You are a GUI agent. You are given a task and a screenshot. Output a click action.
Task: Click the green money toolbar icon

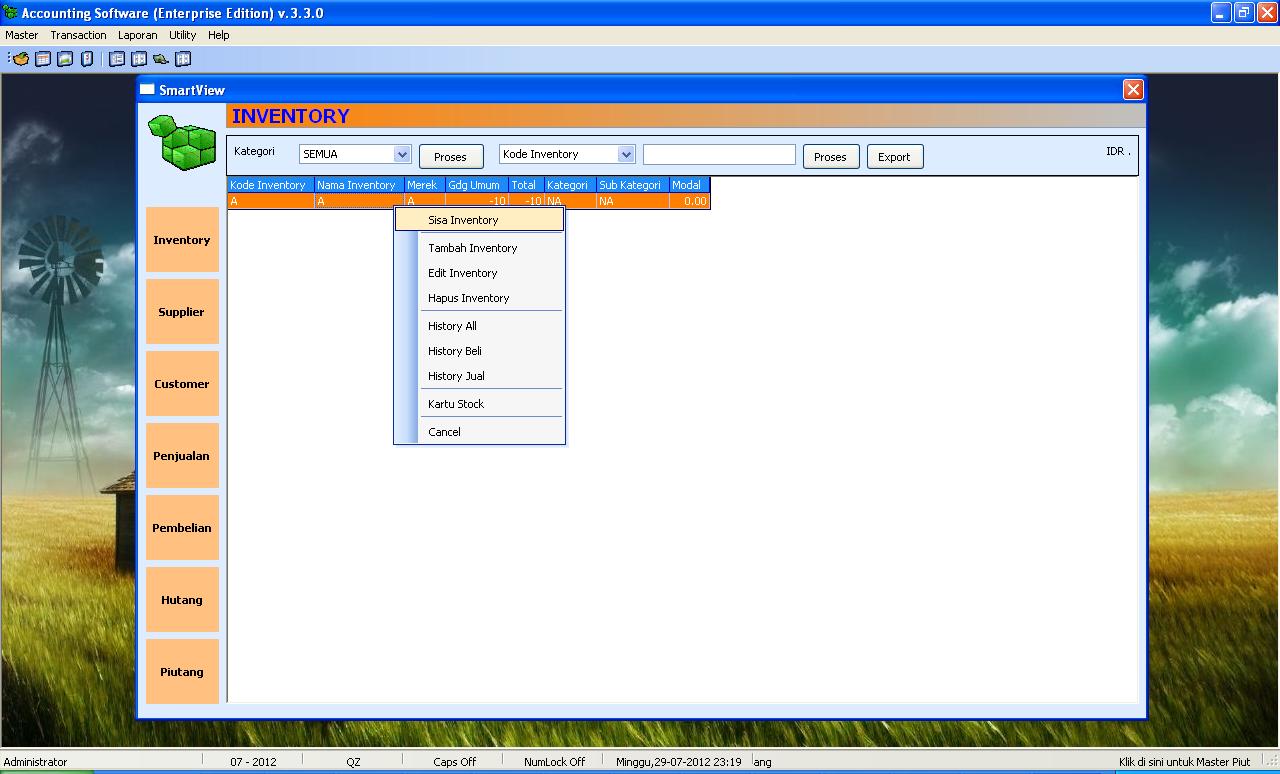(x=161, y=59)
